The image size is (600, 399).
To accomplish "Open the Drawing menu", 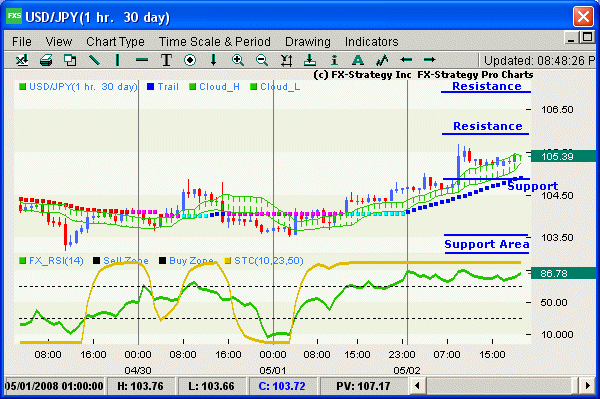I will coord(308,42).
